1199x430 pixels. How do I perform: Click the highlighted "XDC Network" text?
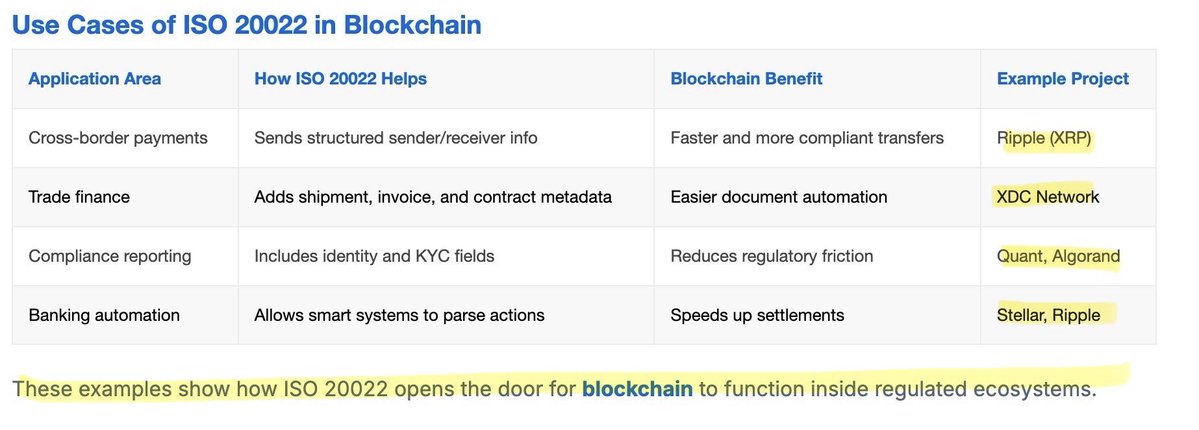(1048, 196)
